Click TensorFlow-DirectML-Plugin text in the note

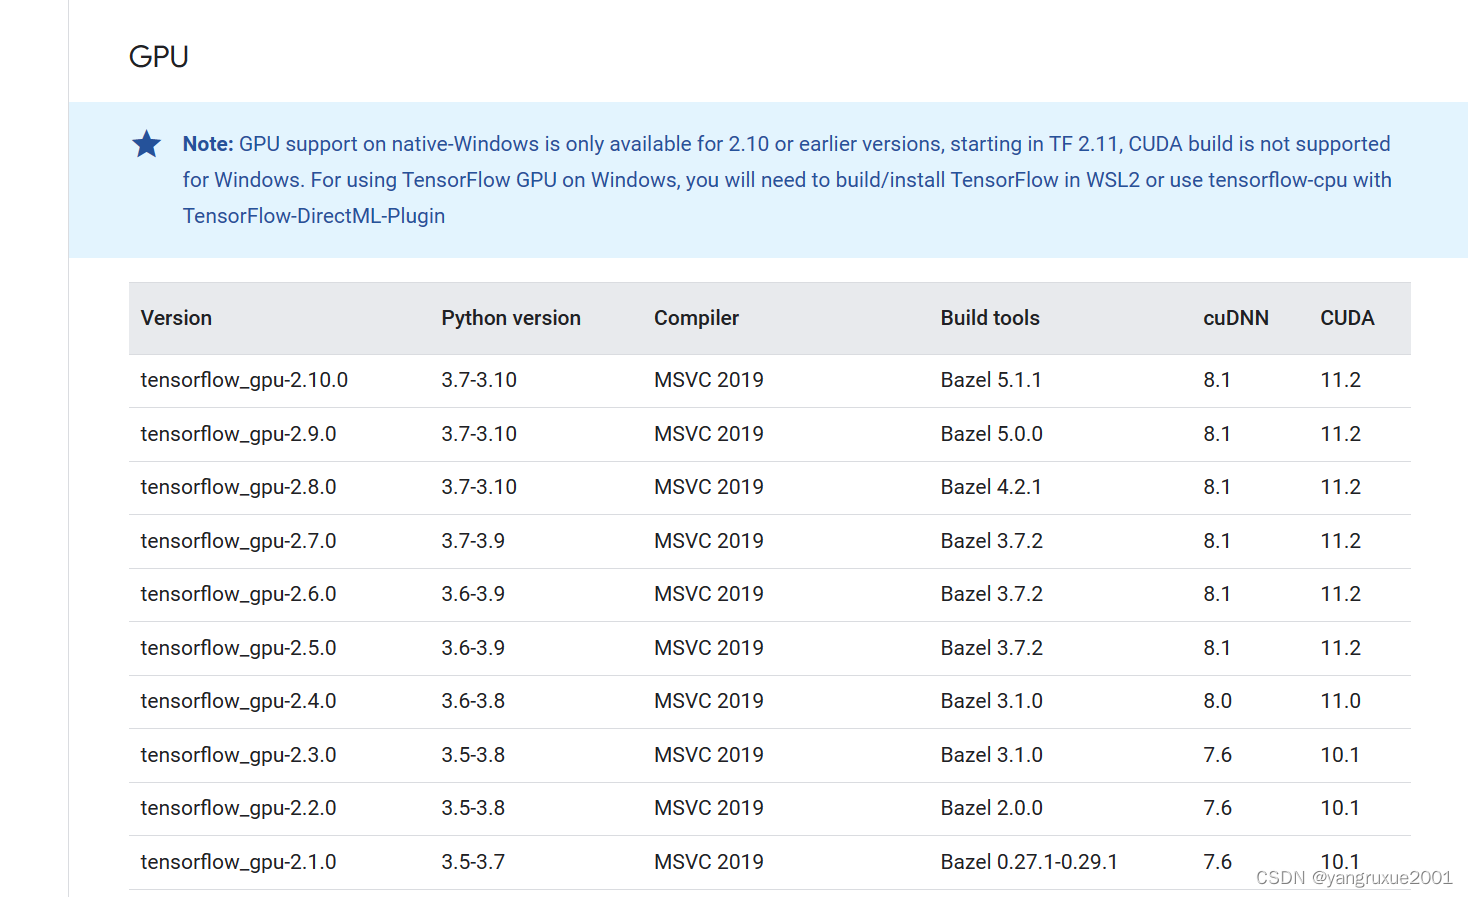314,216
